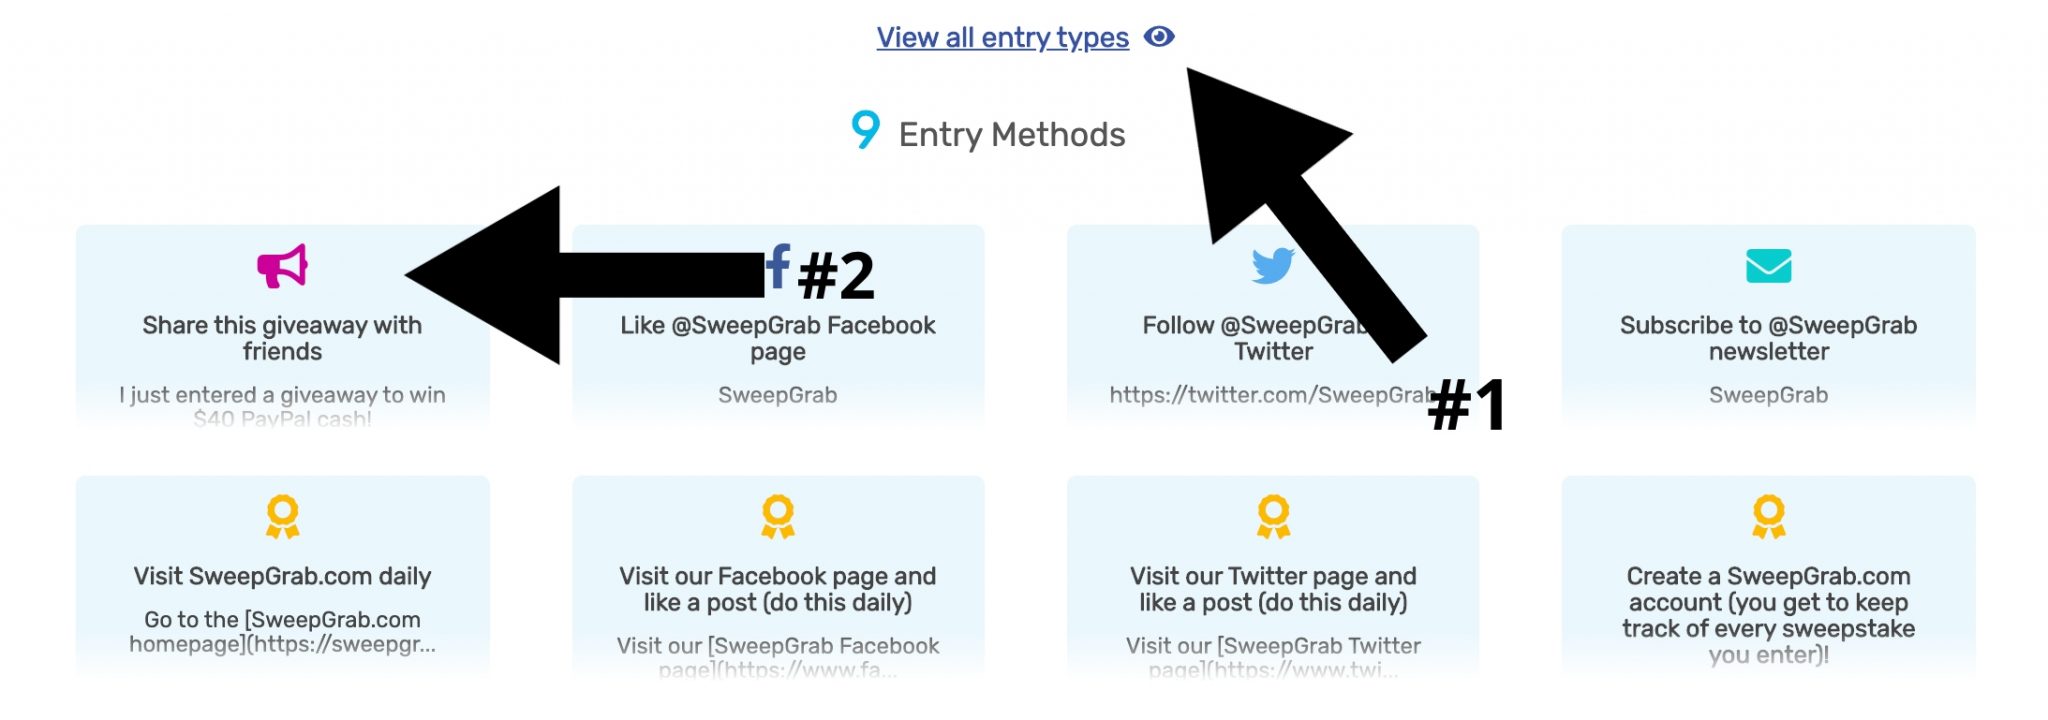Select the Facebook 'f' icon on the Like card
The image size is (2048, 720).
(779, 268)
